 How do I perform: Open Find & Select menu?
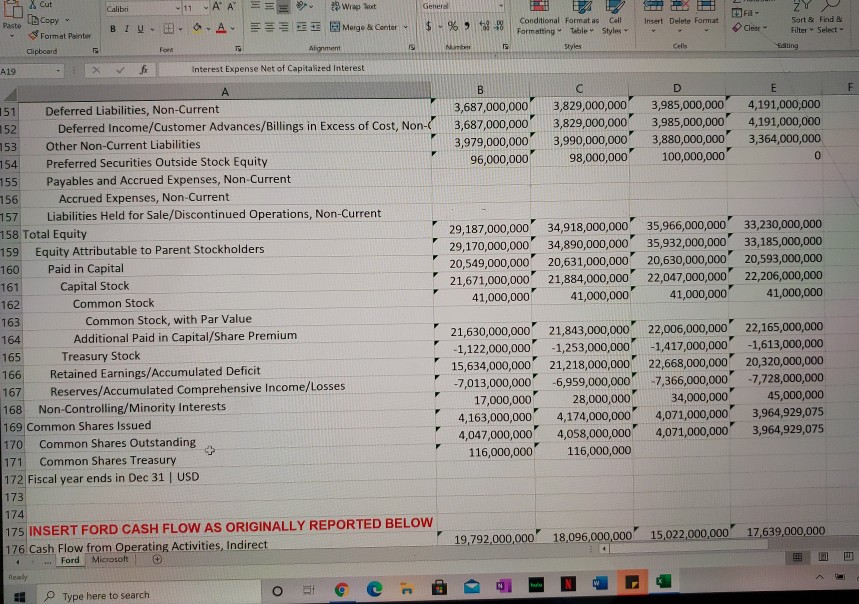click(x=831, y=19)
